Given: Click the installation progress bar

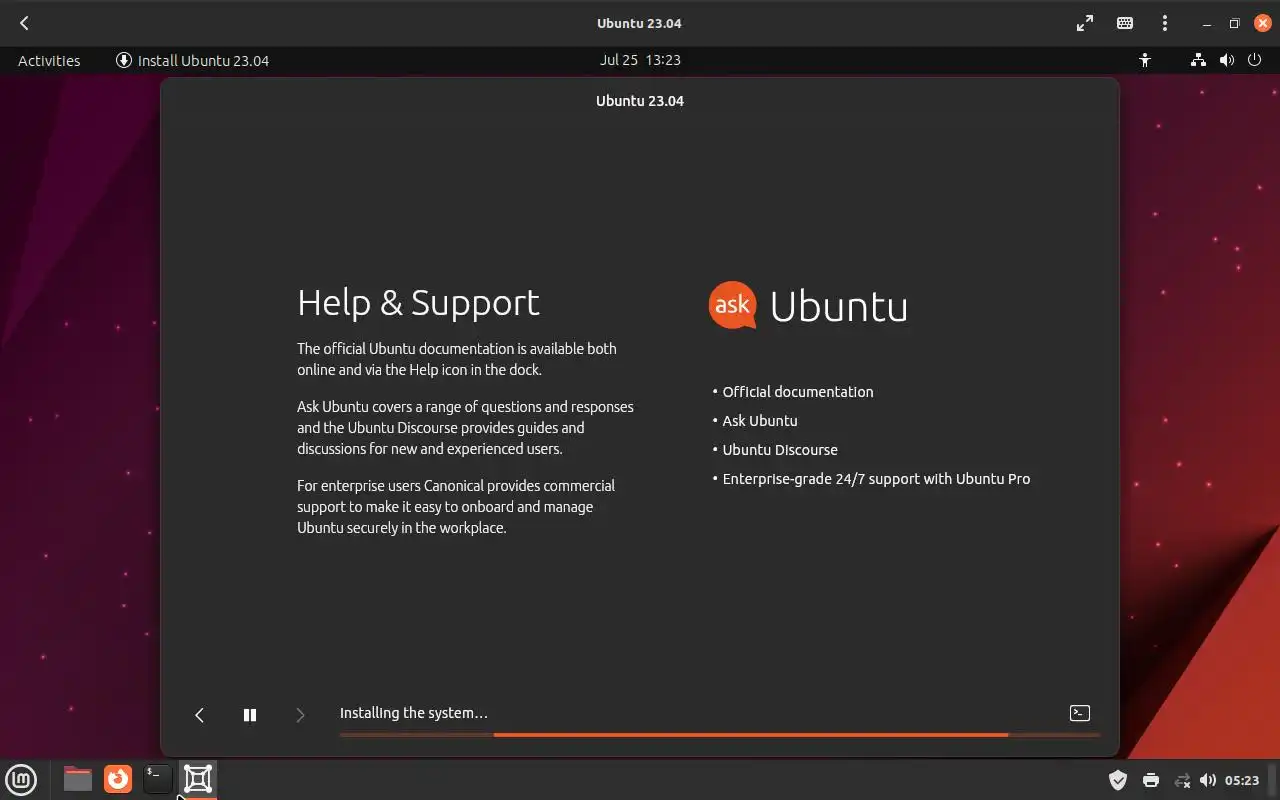Looking at the screenshot, I should tap(720, 735).
